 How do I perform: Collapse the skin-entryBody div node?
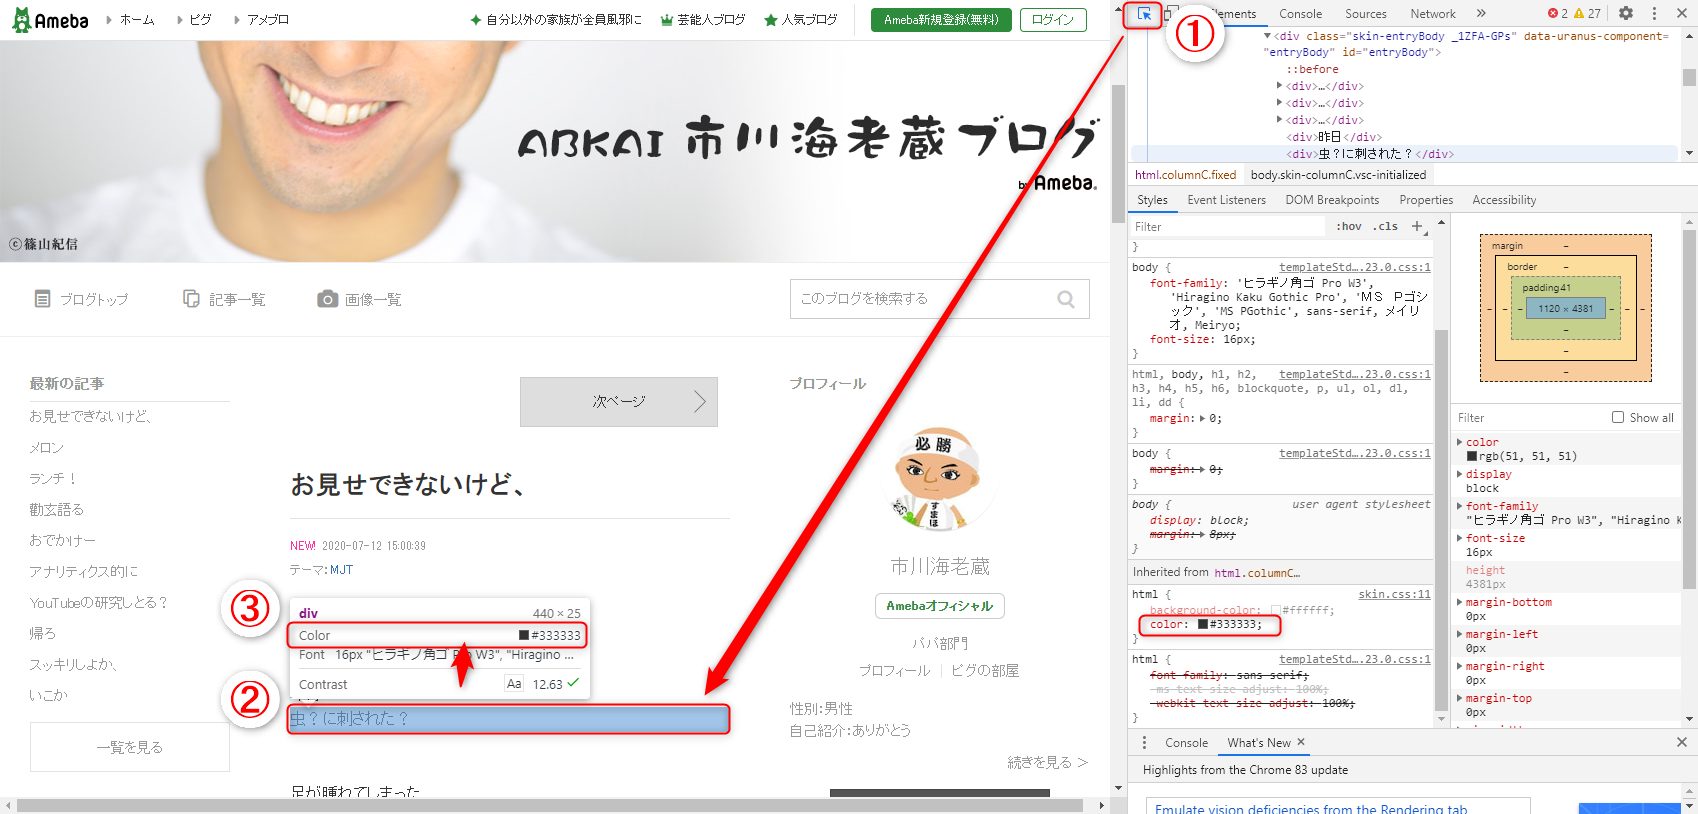pos(1267,36)
